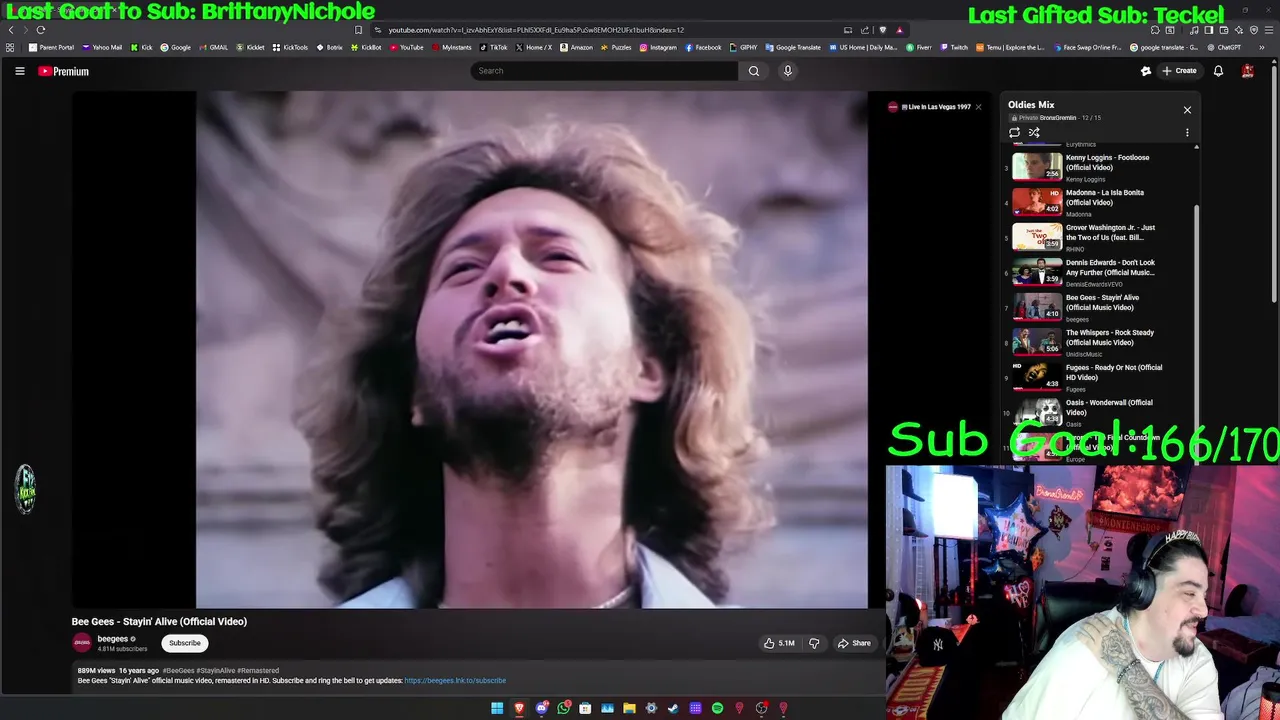Click the Share button
1280x720 pixels.
(x=854, y=643)
